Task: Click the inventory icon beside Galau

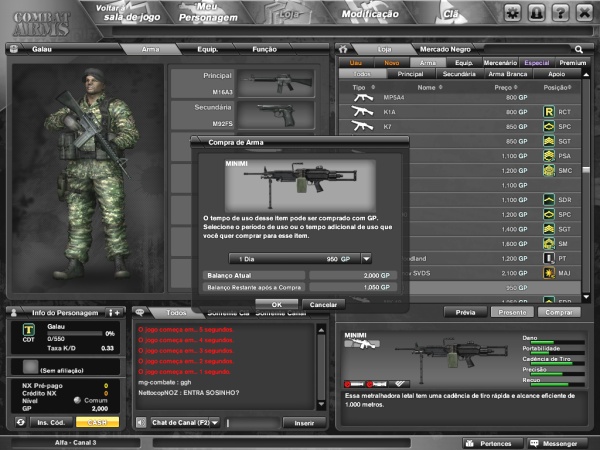Action: coord(14,49)
